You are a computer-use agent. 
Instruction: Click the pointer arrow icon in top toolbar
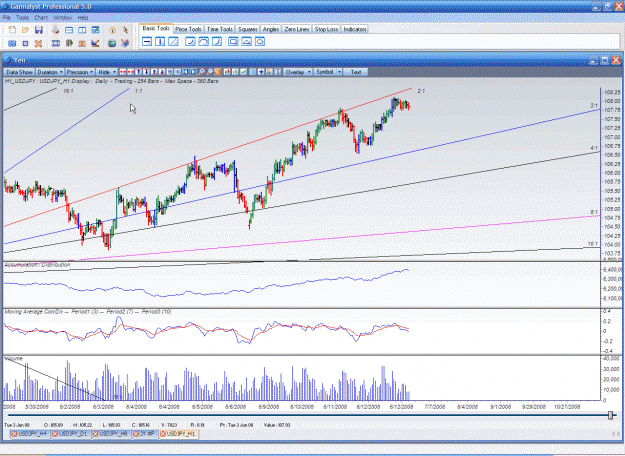(x=125, y=30)
